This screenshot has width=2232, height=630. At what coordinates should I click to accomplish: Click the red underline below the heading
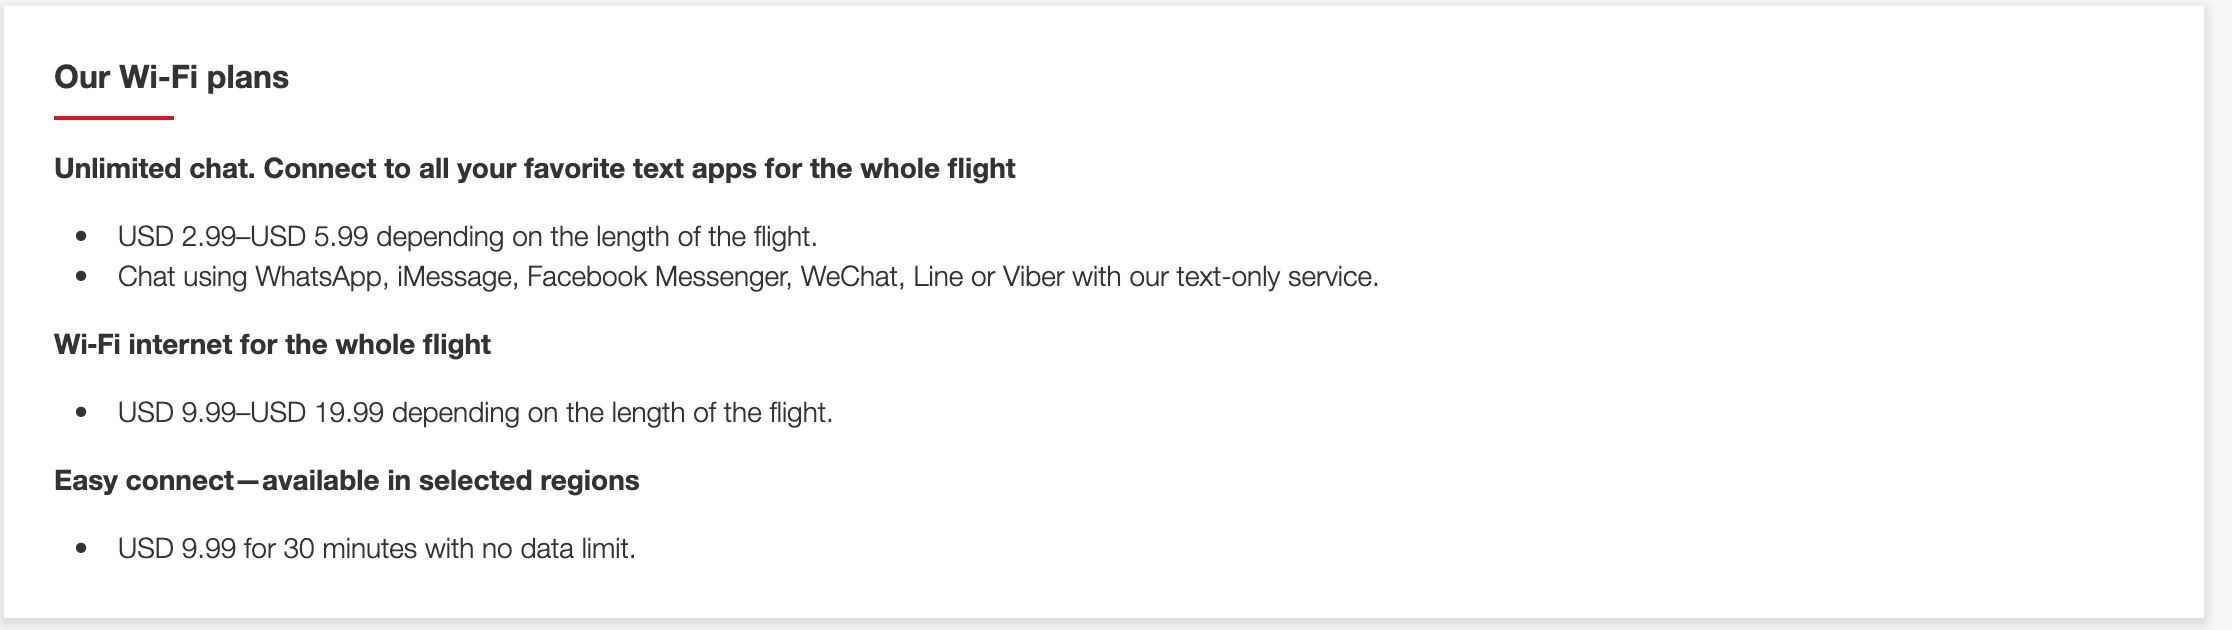(114, 118)
